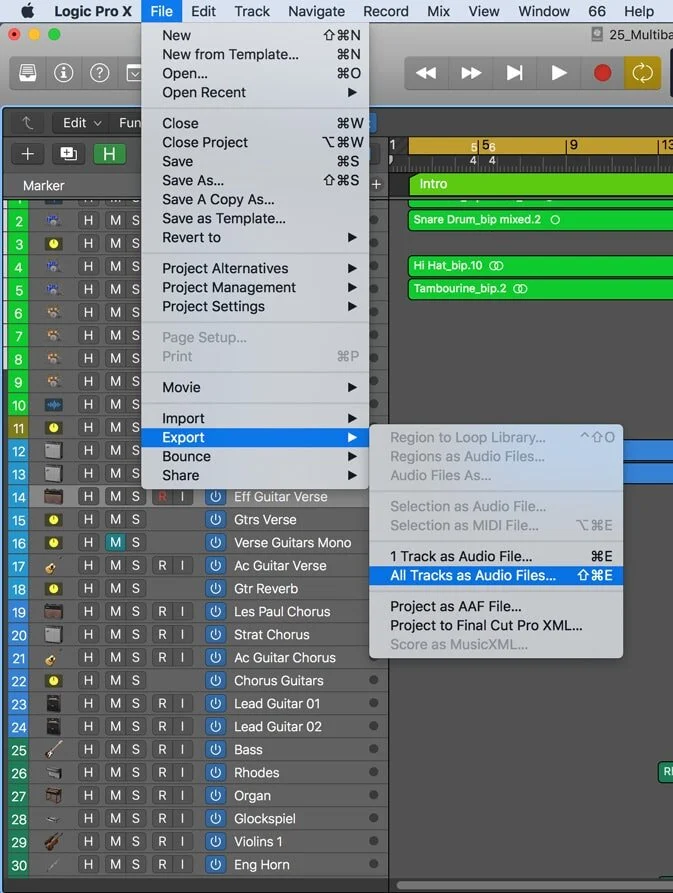Click the organ icon on track 27
Image resolution: width=673 pixels, height=893 pixels.
tap(54, 796)
